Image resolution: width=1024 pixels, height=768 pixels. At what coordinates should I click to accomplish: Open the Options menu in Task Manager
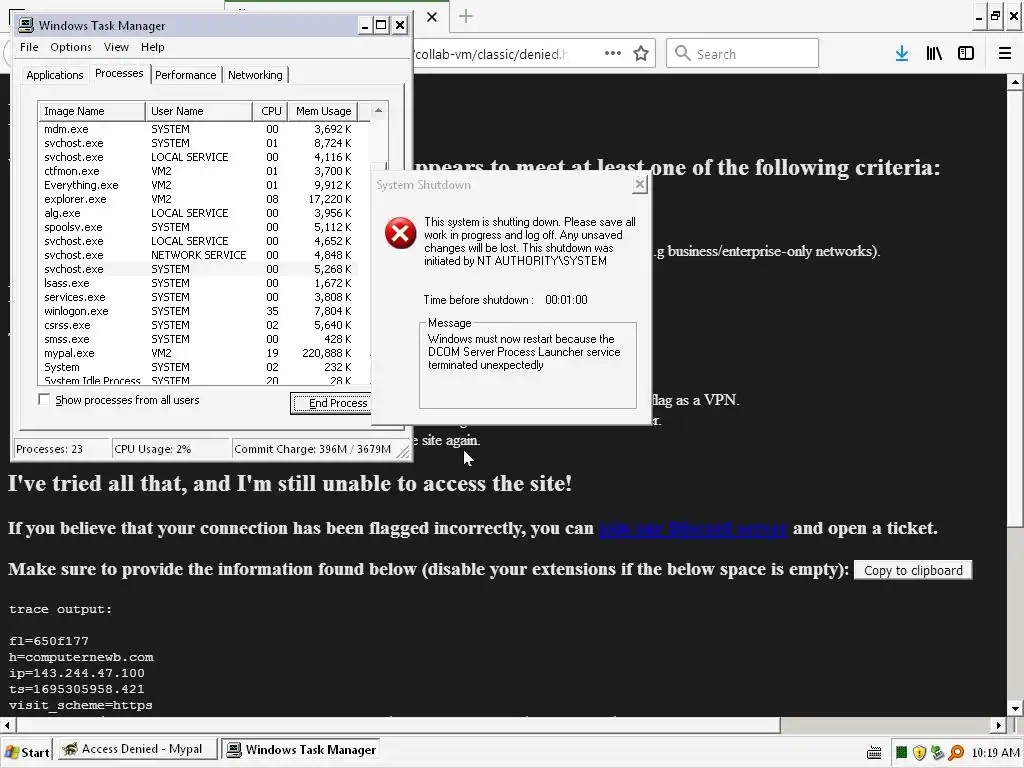(71, 47)
